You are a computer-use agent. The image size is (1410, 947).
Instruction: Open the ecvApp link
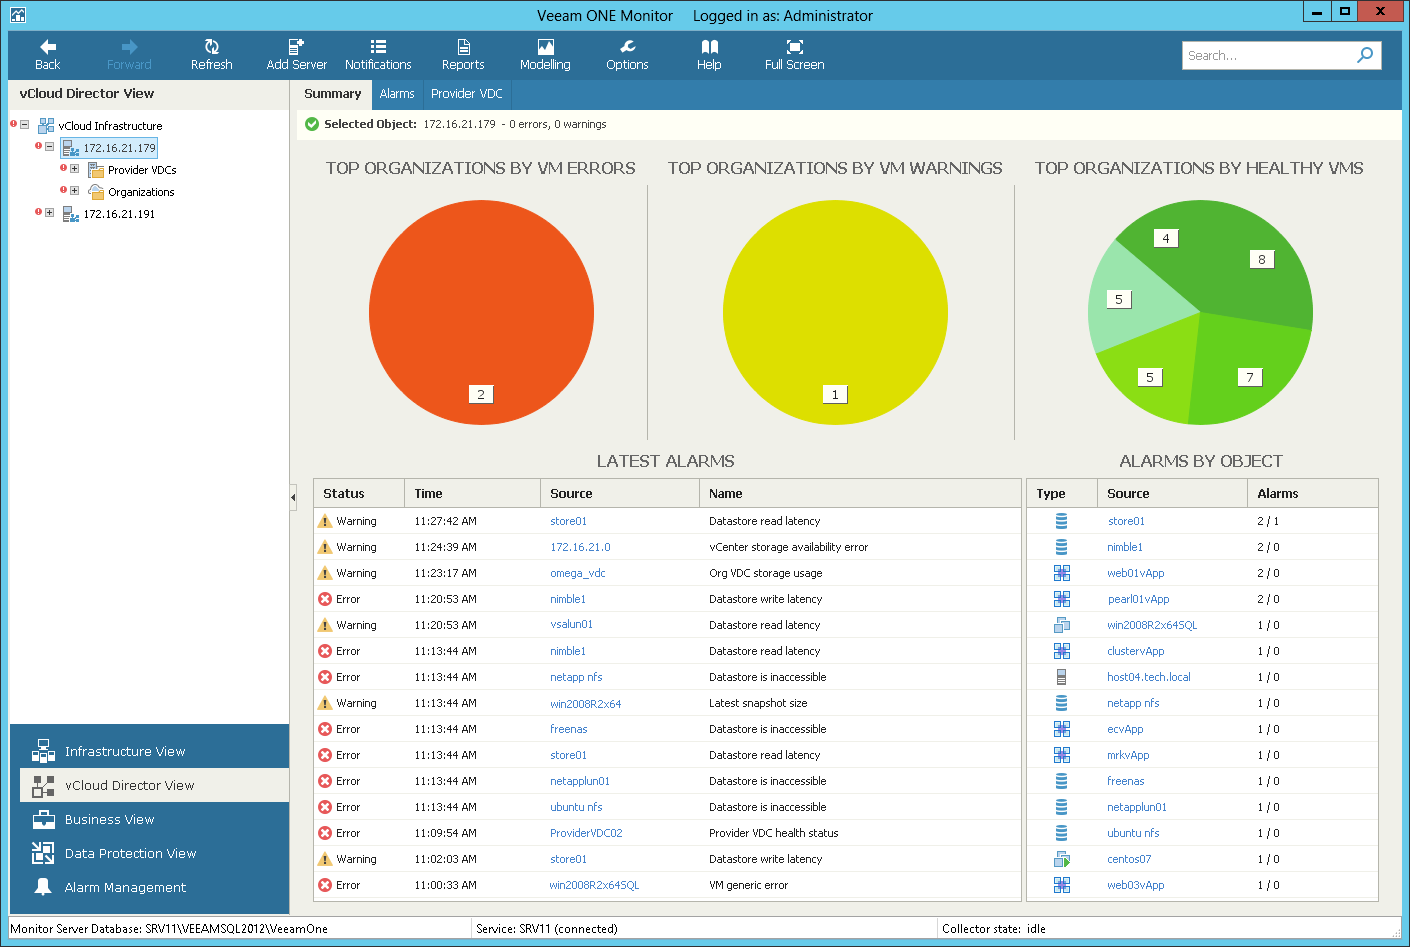point(1125,729)
